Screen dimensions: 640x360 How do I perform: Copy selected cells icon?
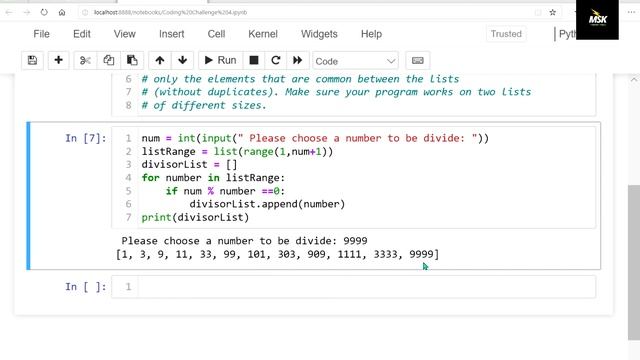click(109, 60)
